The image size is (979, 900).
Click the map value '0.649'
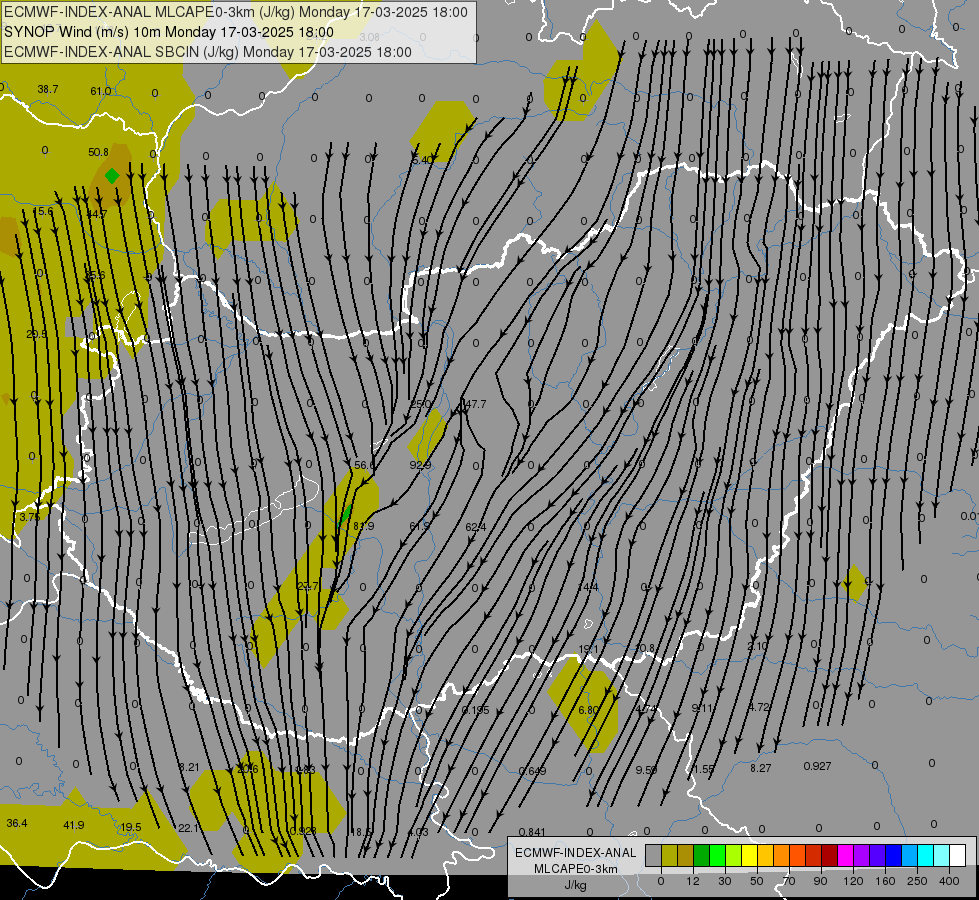pos(533,771)
